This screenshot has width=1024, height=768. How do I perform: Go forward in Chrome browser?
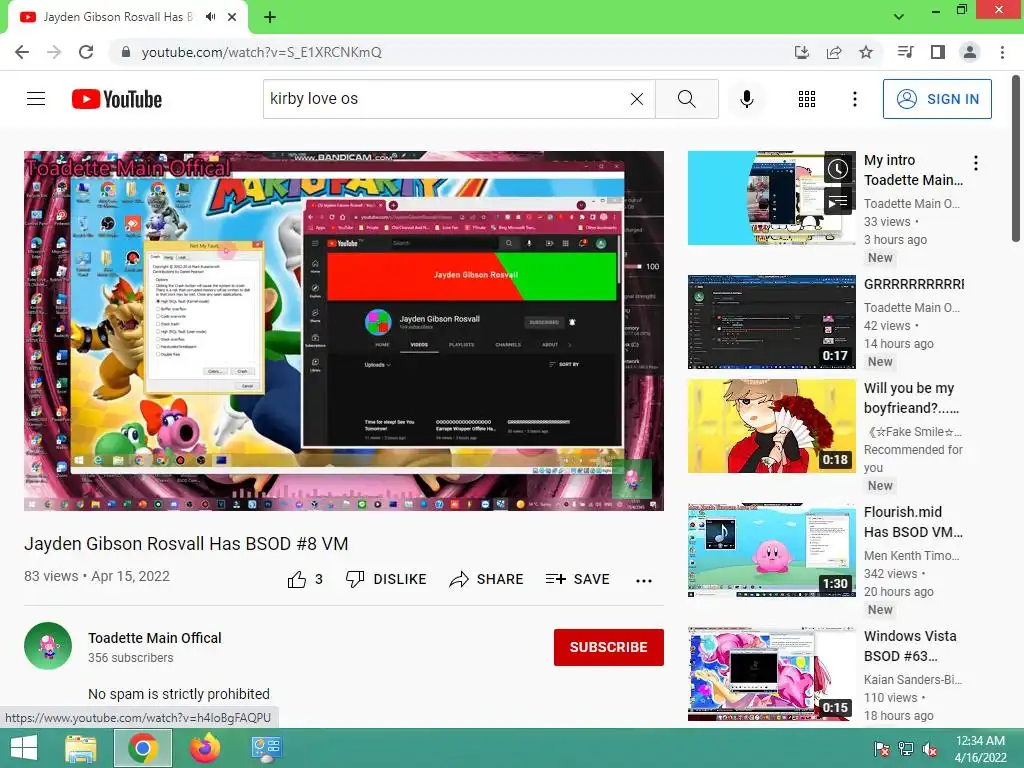(x=54, y=52)
